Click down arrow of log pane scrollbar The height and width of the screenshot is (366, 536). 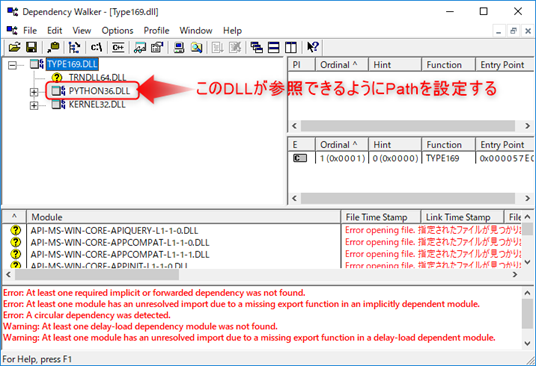point(527,343)
